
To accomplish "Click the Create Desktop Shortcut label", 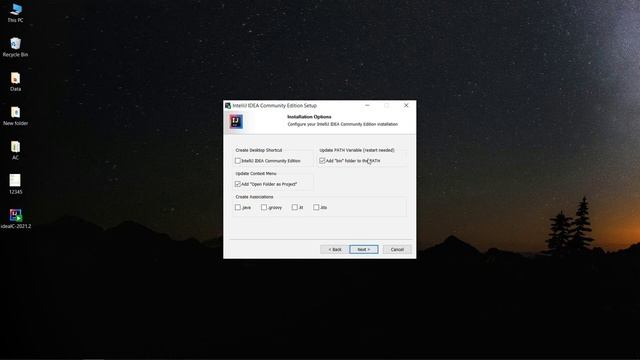I will point(259,150).
